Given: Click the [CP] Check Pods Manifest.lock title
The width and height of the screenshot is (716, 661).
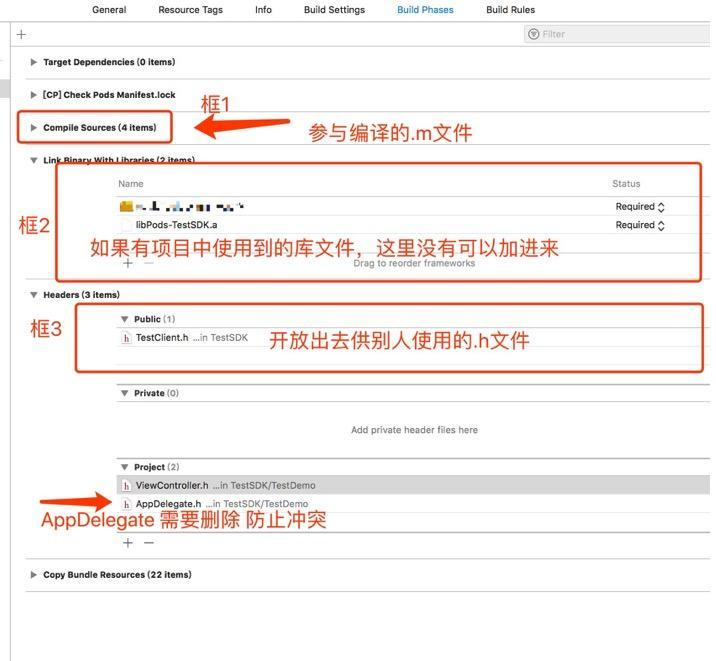Looking at the screenshot, I should point(109,95).
